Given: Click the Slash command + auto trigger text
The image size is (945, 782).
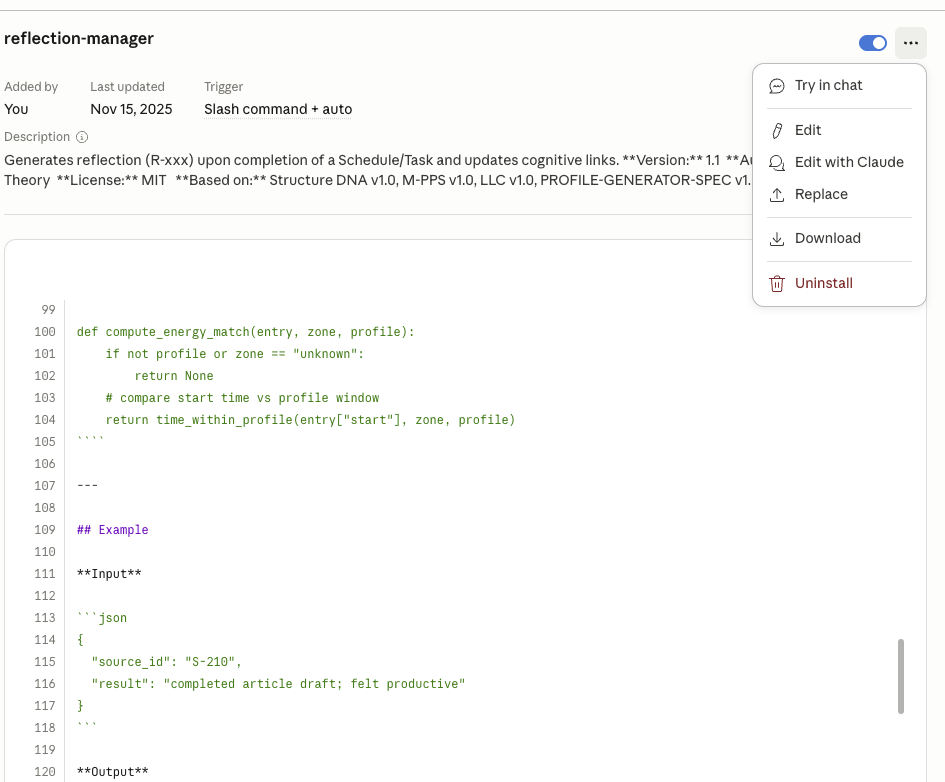Looking at the screenshot, I should 278,109.
